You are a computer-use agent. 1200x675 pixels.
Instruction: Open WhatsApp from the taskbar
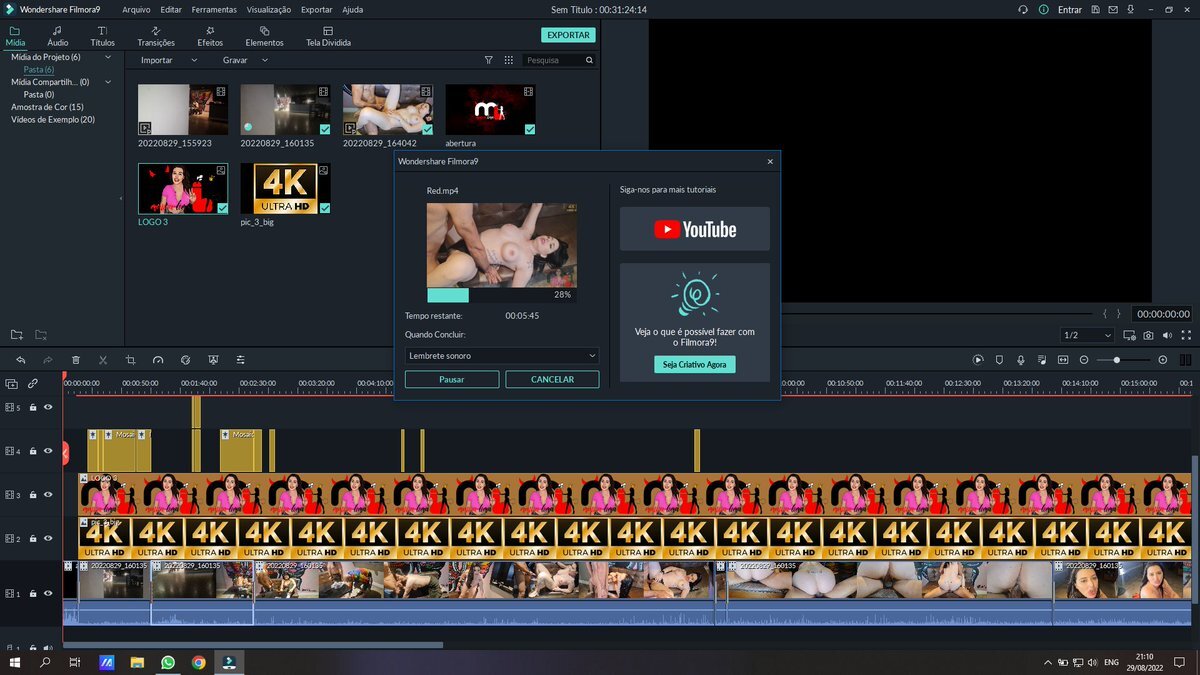pos(167,662)
